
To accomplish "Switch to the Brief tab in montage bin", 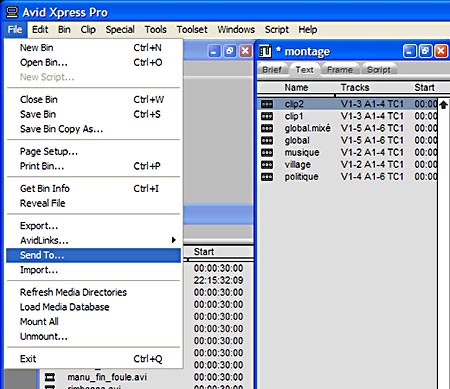I will [272, 70].
